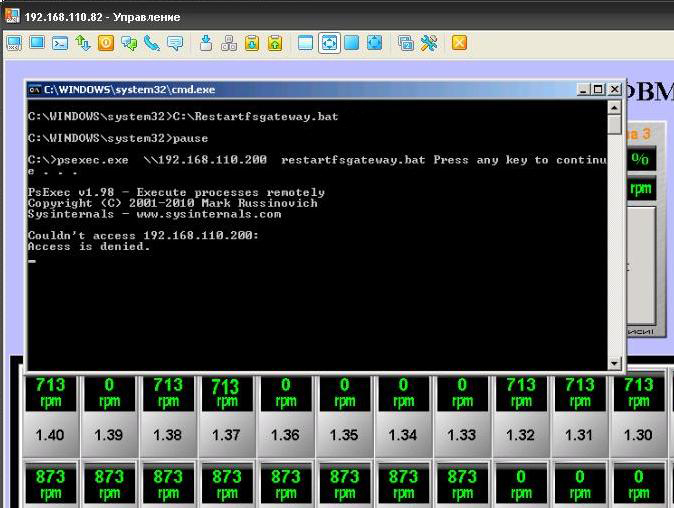674x508 pixels.
Task: Start voice chat with the phone icon
Action: point(152,43)
